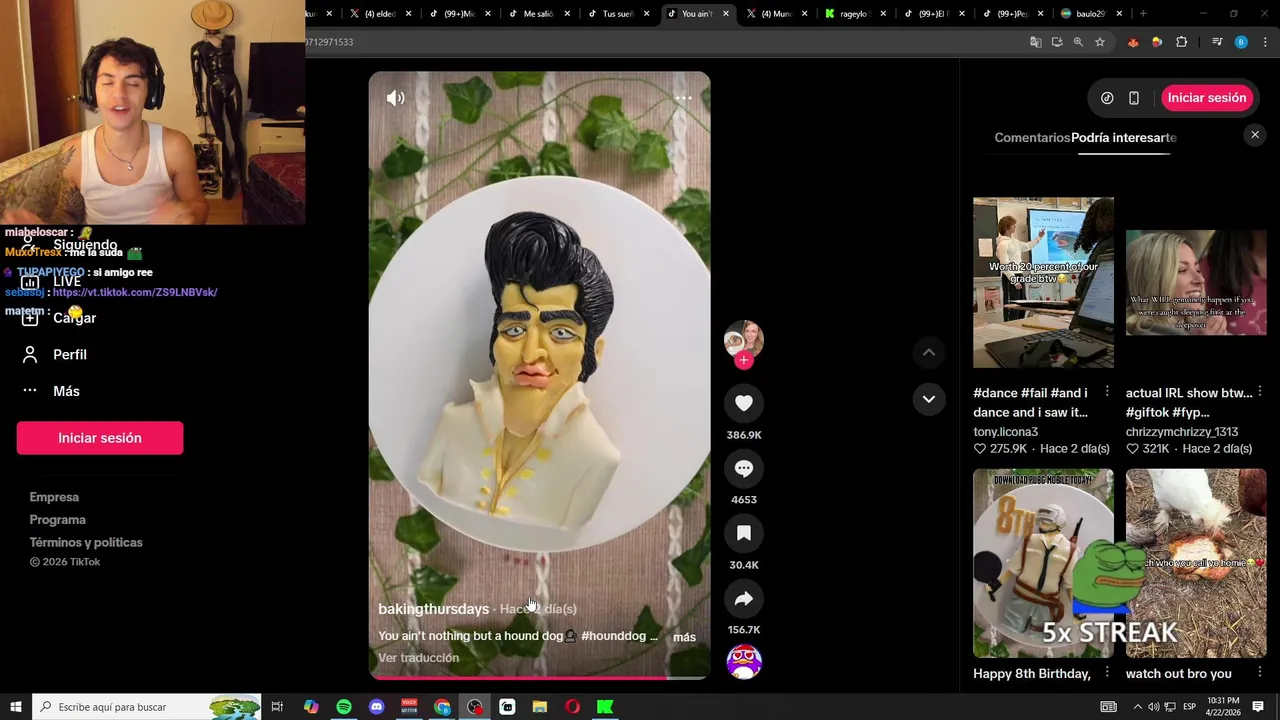Open the creator's profile avatar

tap(744, 338)
